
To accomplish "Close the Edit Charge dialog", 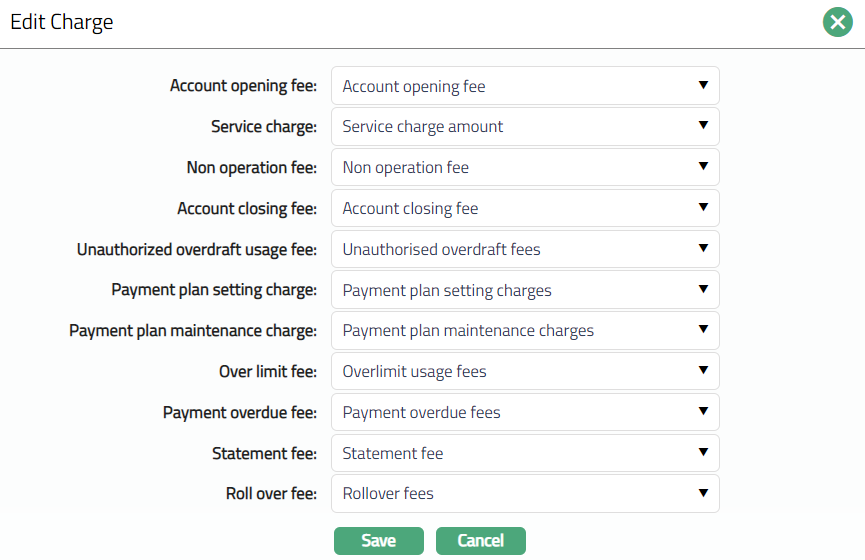I will [x=837, y=22].
